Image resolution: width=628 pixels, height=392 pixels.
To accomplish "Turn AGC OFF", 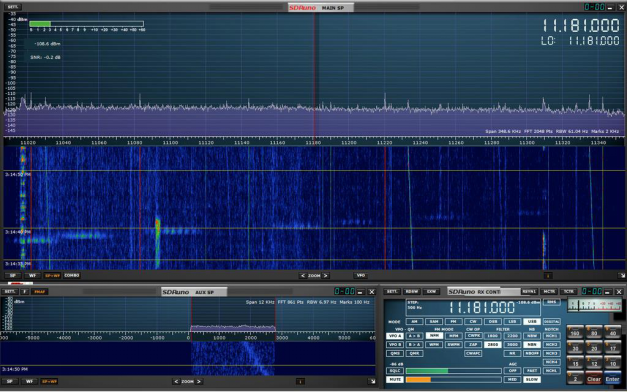I will pyautogui.click(x=512, y=371).
